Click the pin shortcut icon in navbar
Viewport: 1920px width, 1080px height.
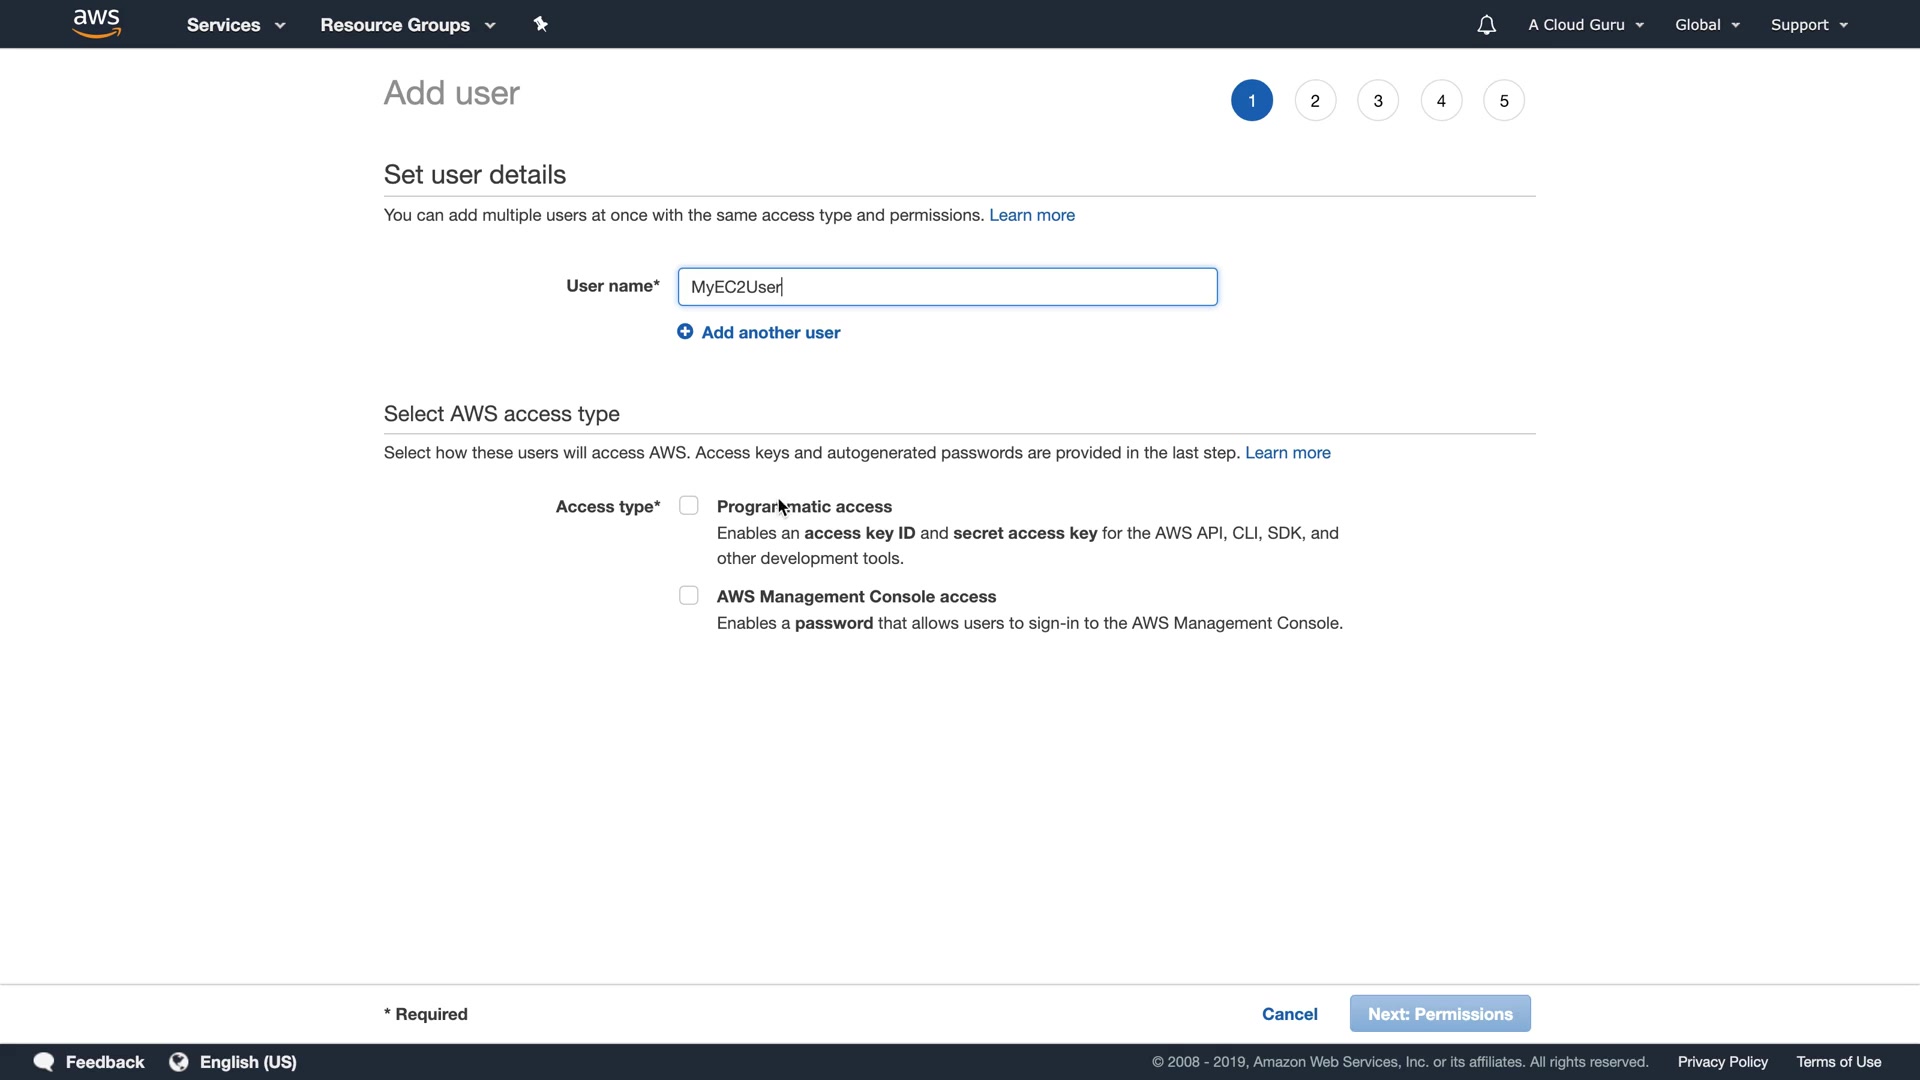point(541,24)
